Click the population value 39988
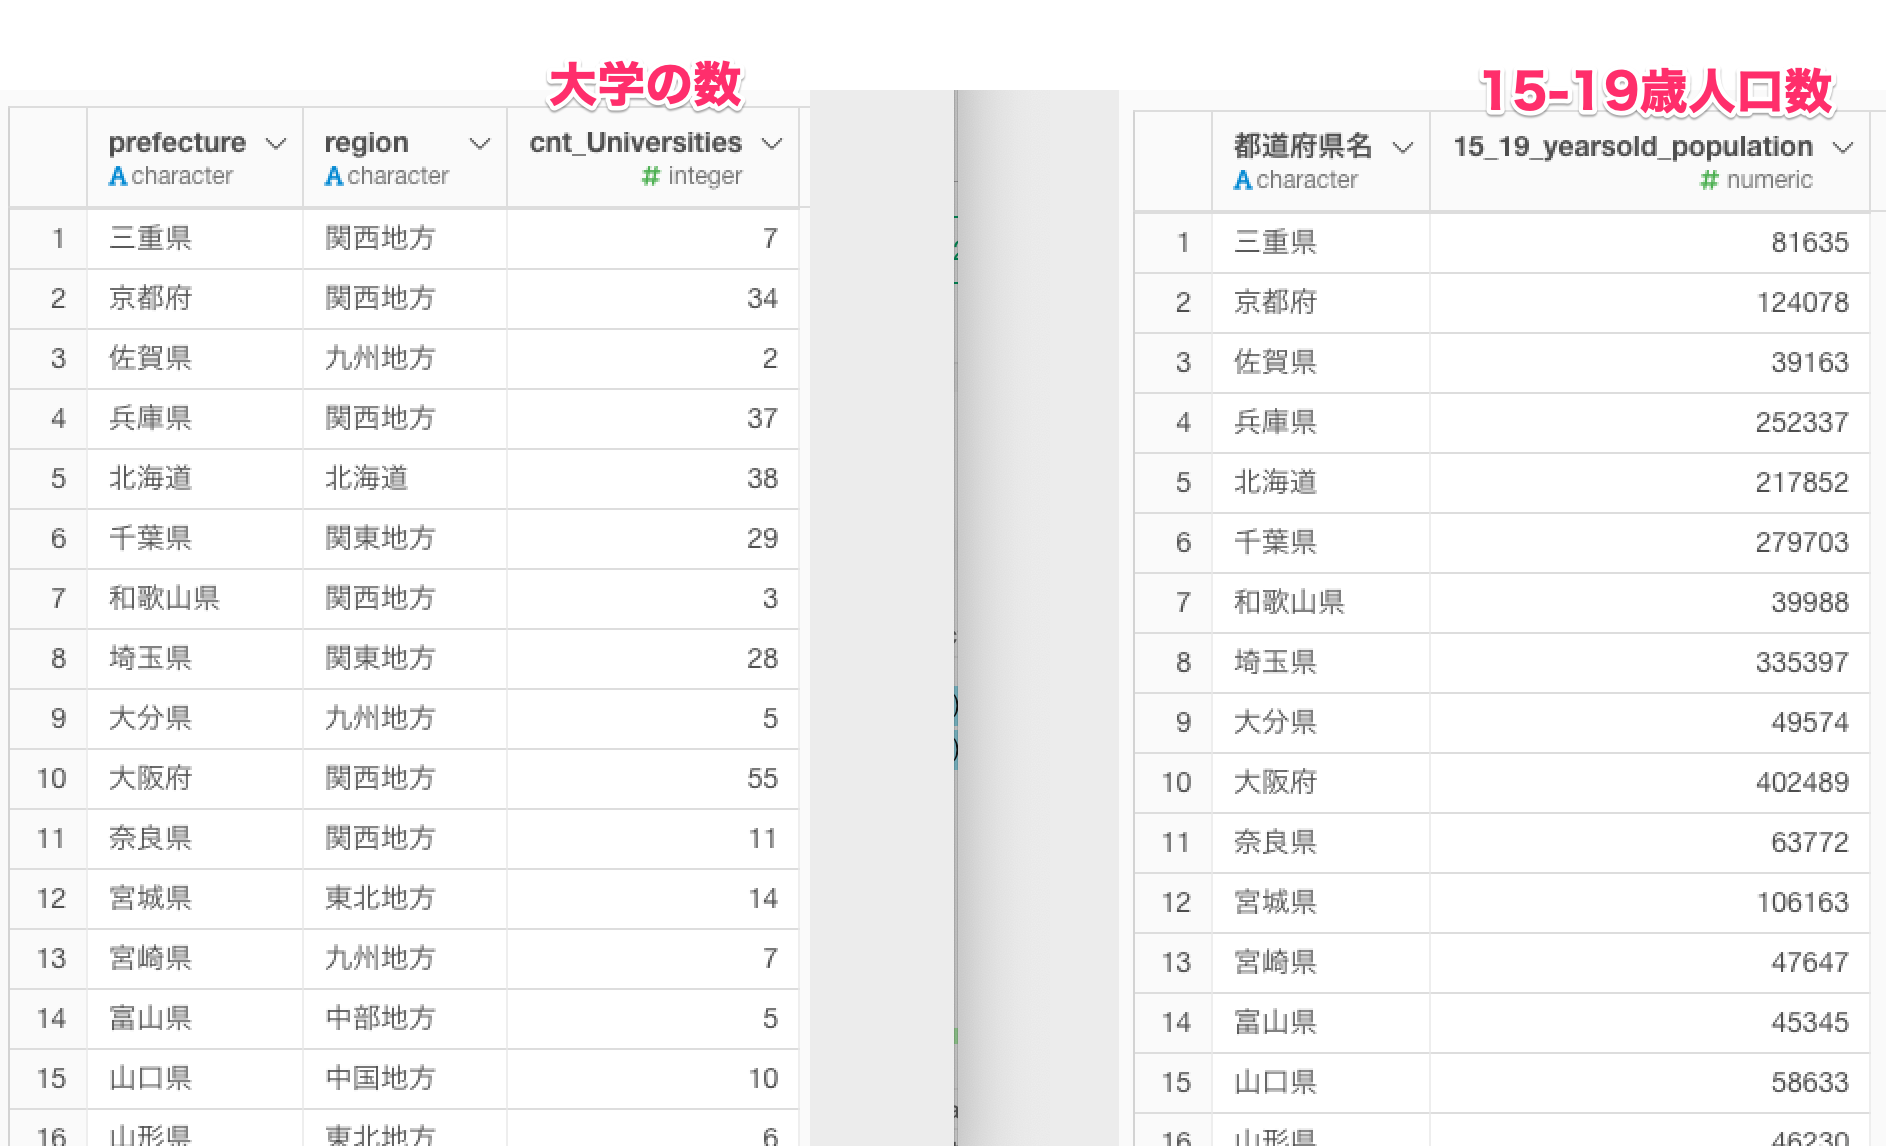The image size is (1886, 1146). click(1650, 603)
